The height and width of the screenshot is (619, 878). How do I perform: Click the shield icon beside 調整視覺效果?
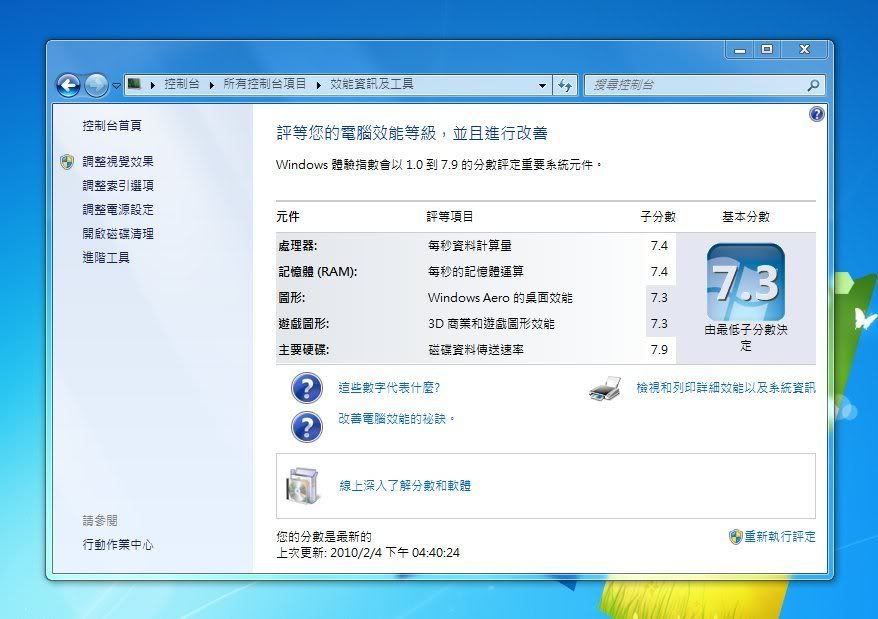click(x=67, y=162)
